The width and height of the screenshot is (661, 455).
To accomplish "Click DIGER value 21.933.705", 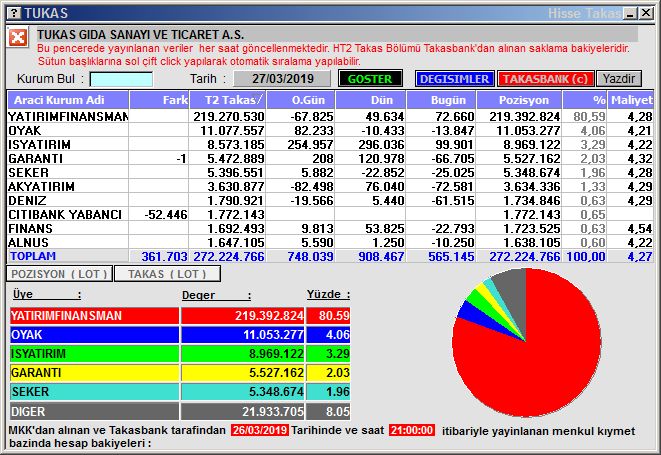I will point(273,411).
